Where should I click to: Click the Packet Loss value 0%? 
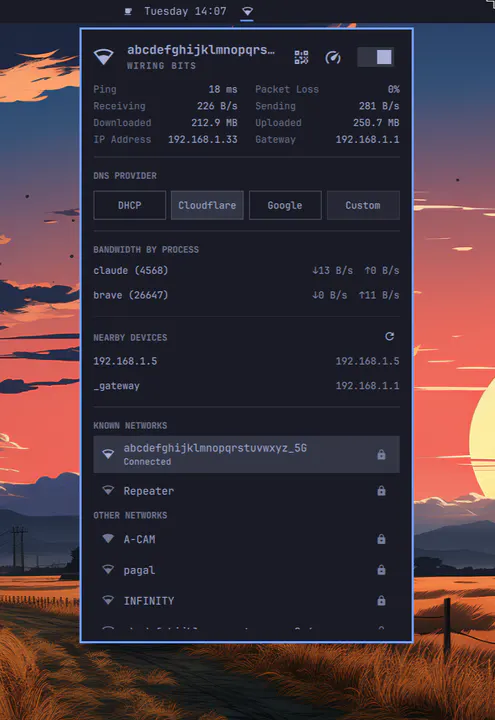point(394,90)
